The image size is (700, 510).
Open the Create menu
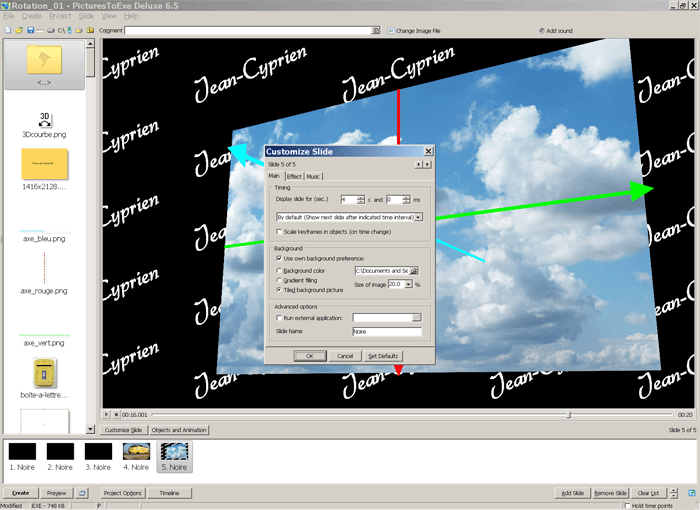[x=32, y=16]
